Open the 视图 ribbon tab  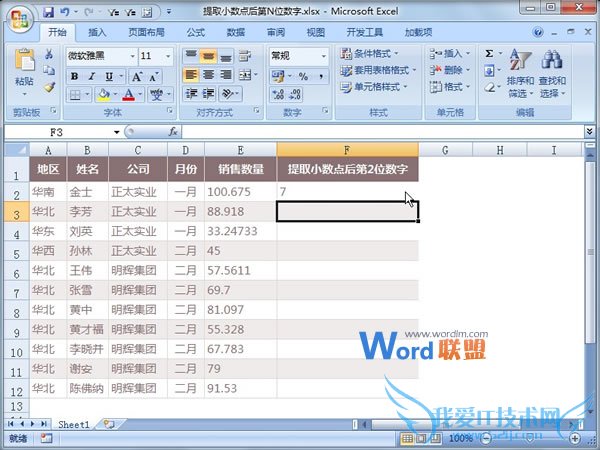[x=315, y=33]
